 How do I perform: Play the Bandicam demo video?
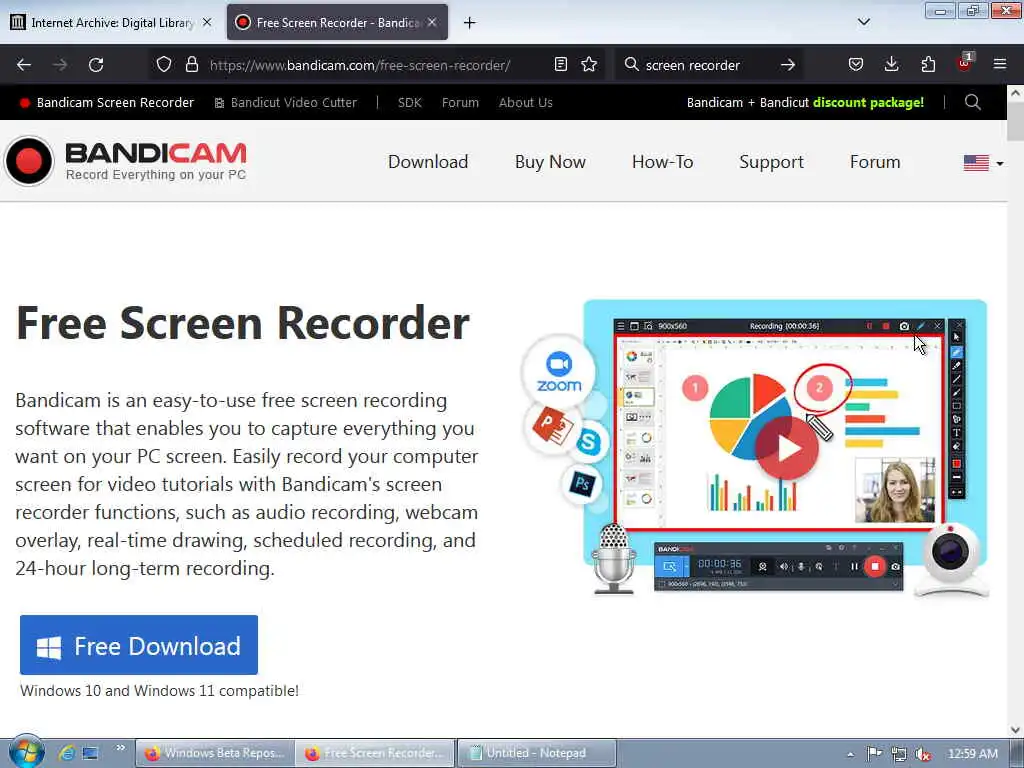787,449
